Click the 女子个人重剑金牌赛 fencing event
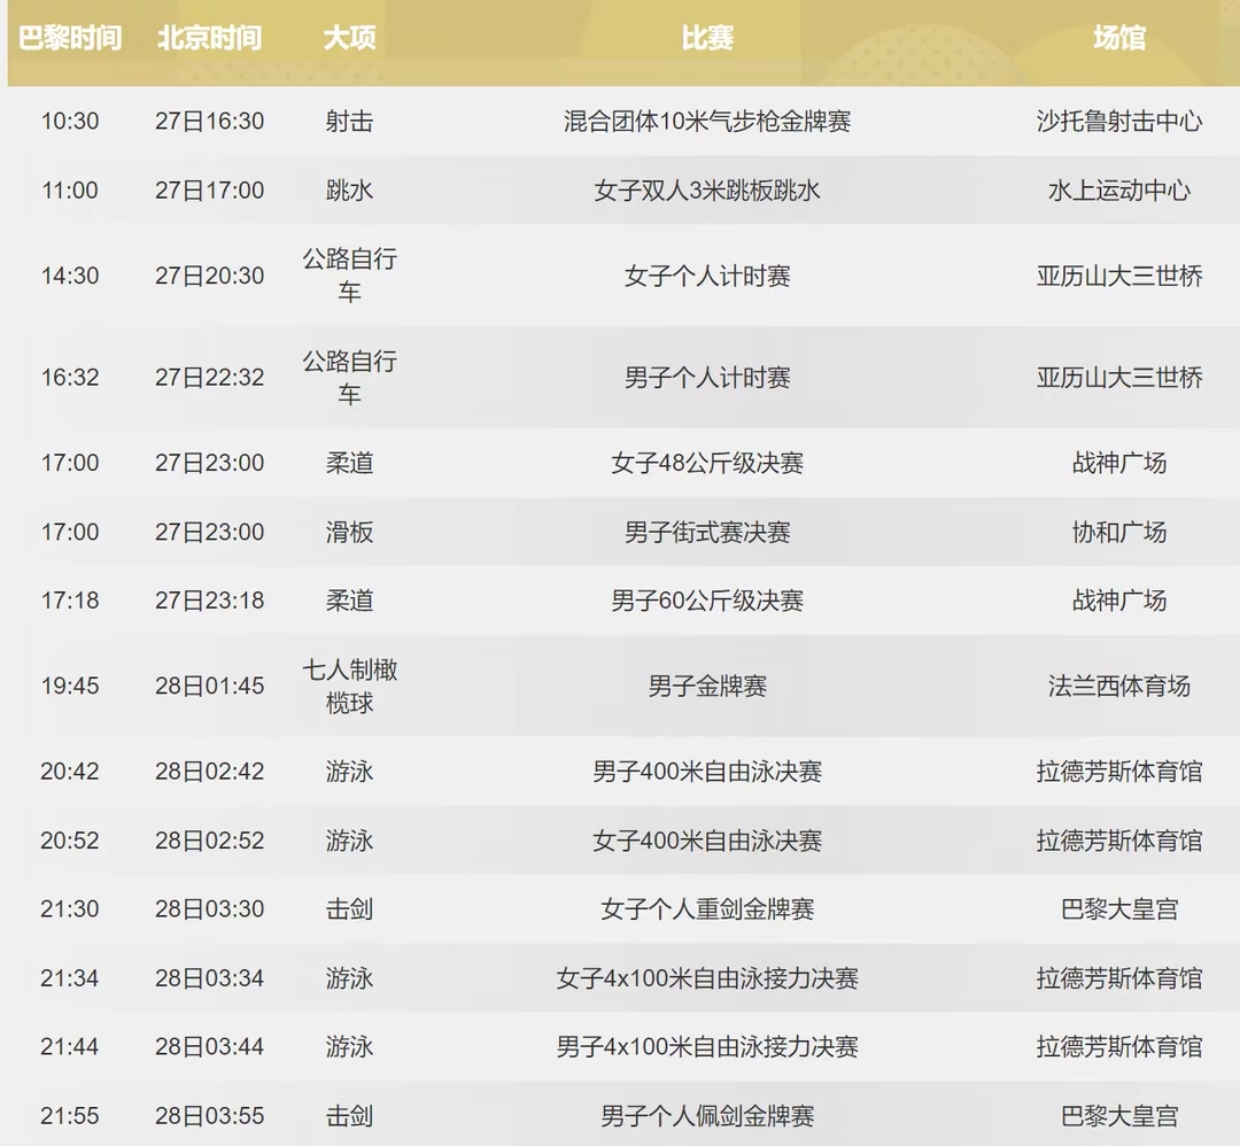The width and height of the screenshot is (1240, 1146). tap(707, 909)
